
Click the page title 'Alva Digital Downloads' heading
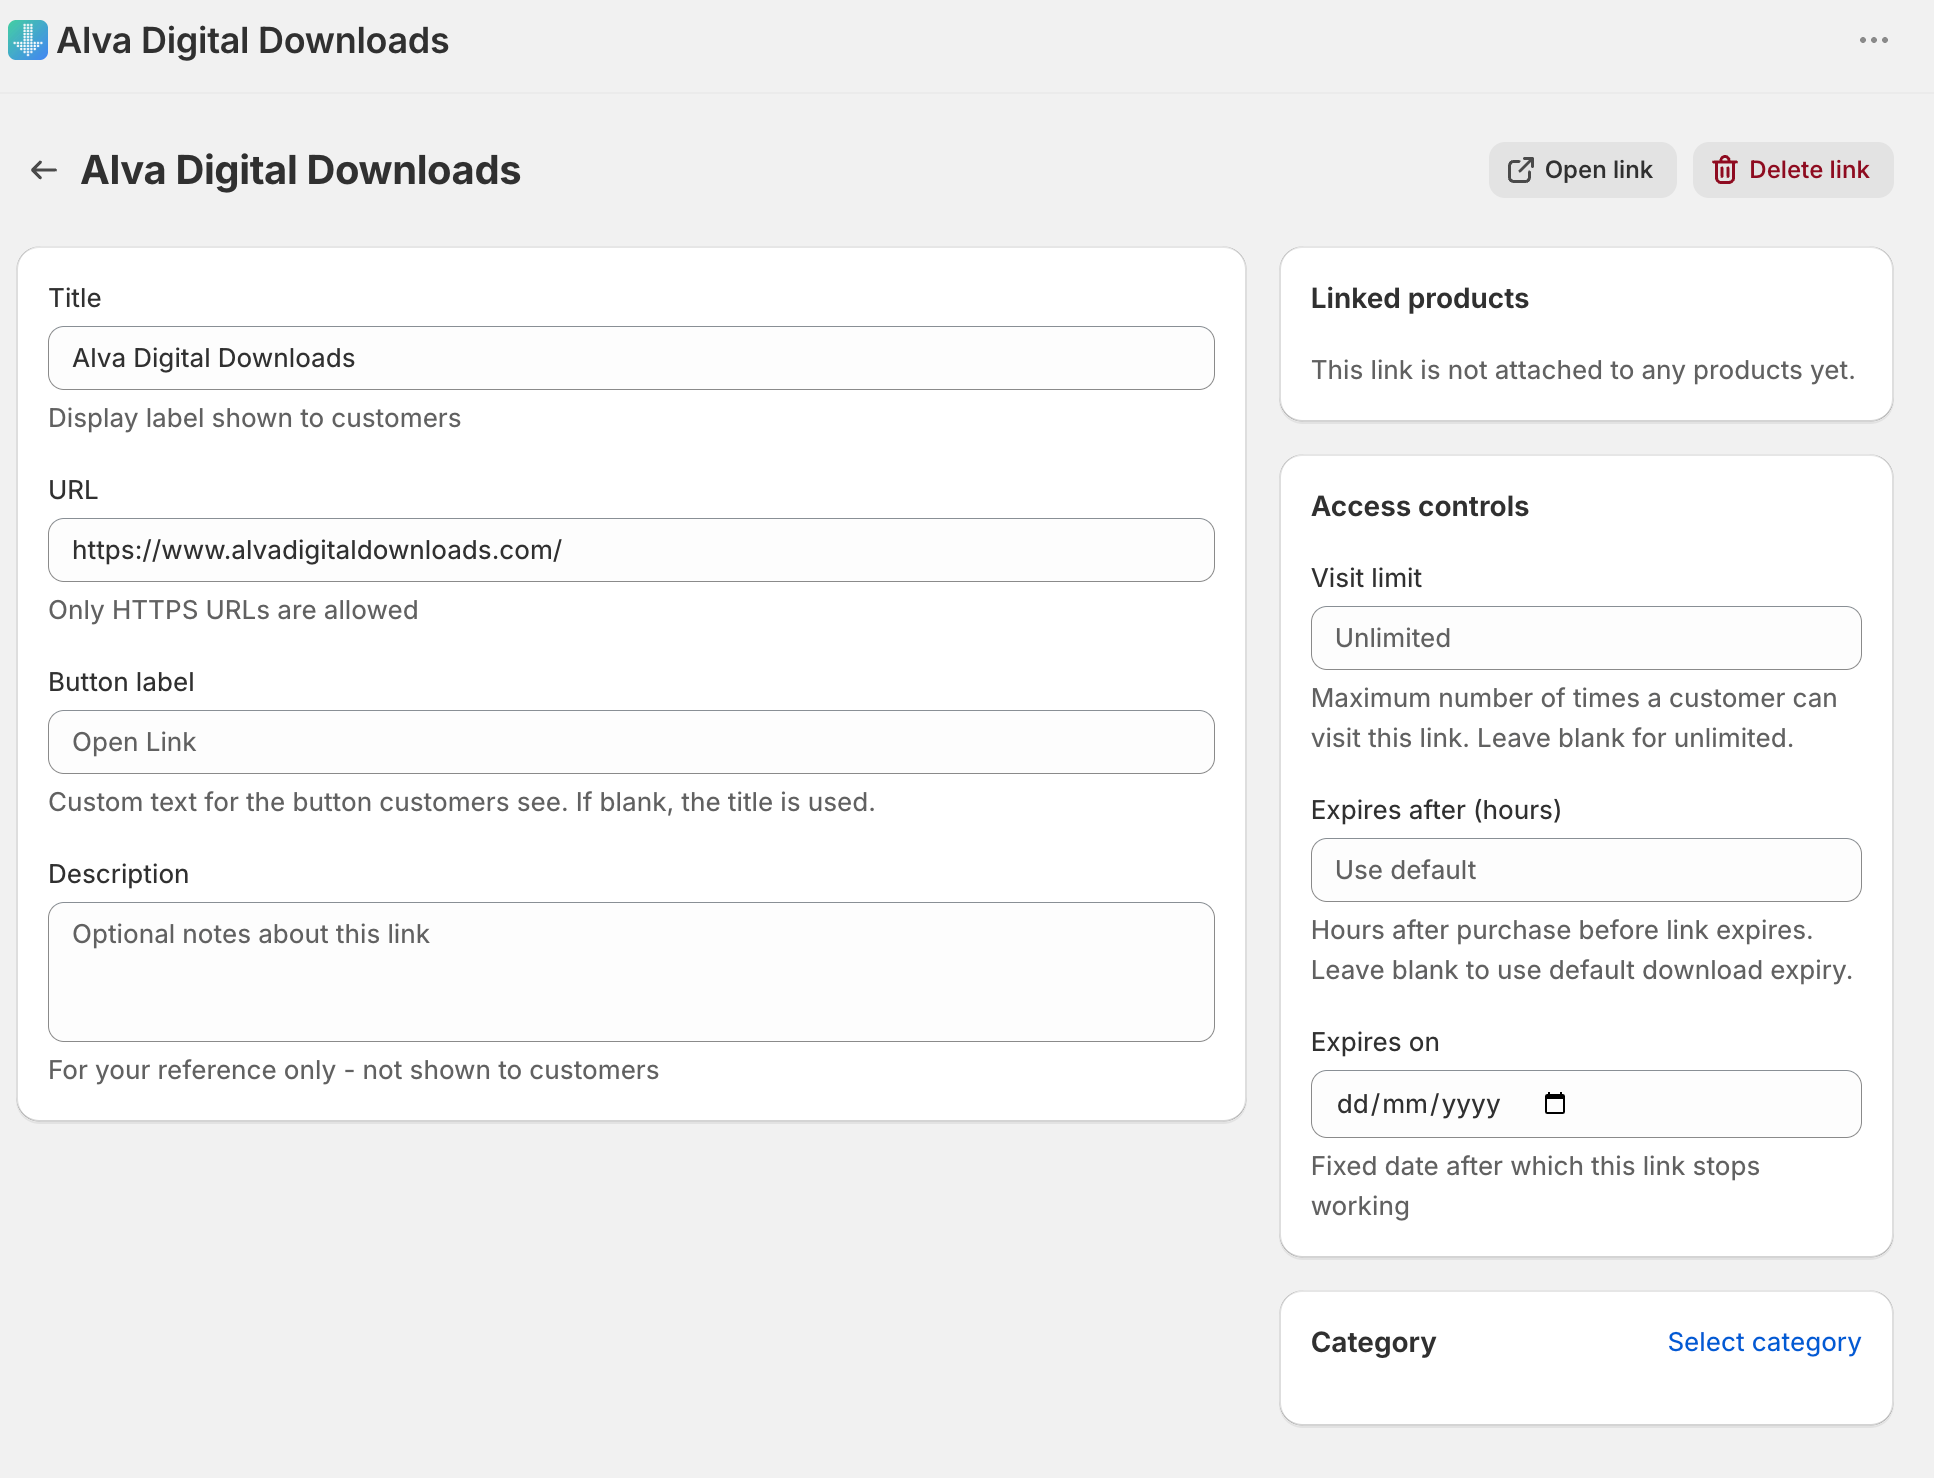tap(300, 170)
